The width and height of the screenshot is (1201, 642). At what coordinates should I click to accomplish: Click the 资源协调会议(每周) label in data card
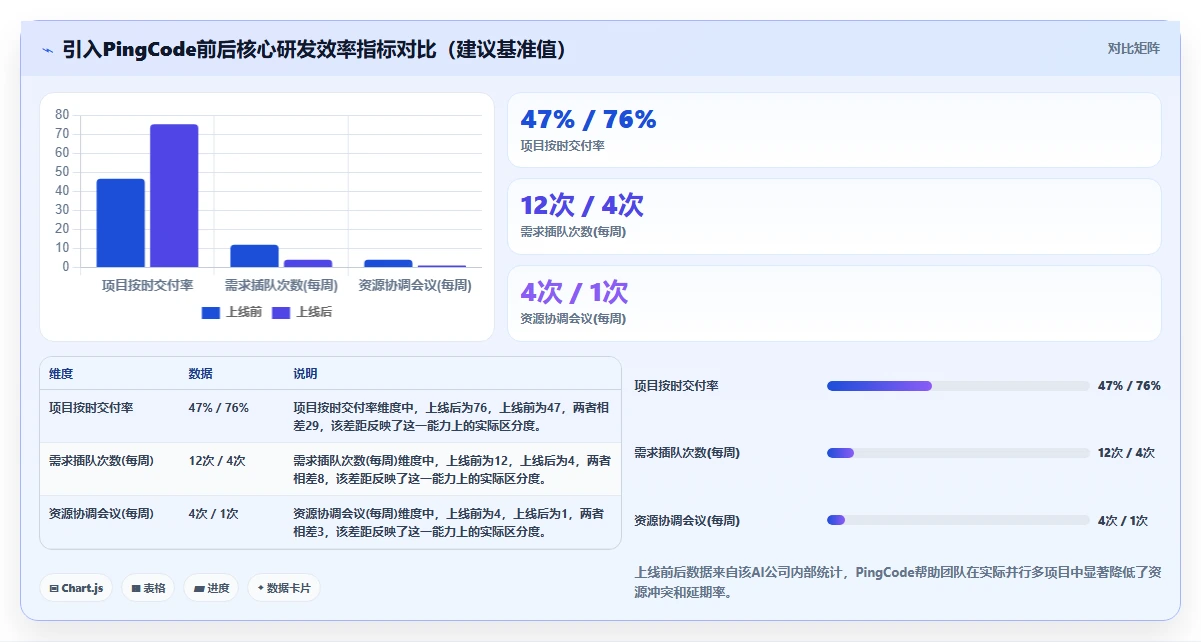(573, 319)
